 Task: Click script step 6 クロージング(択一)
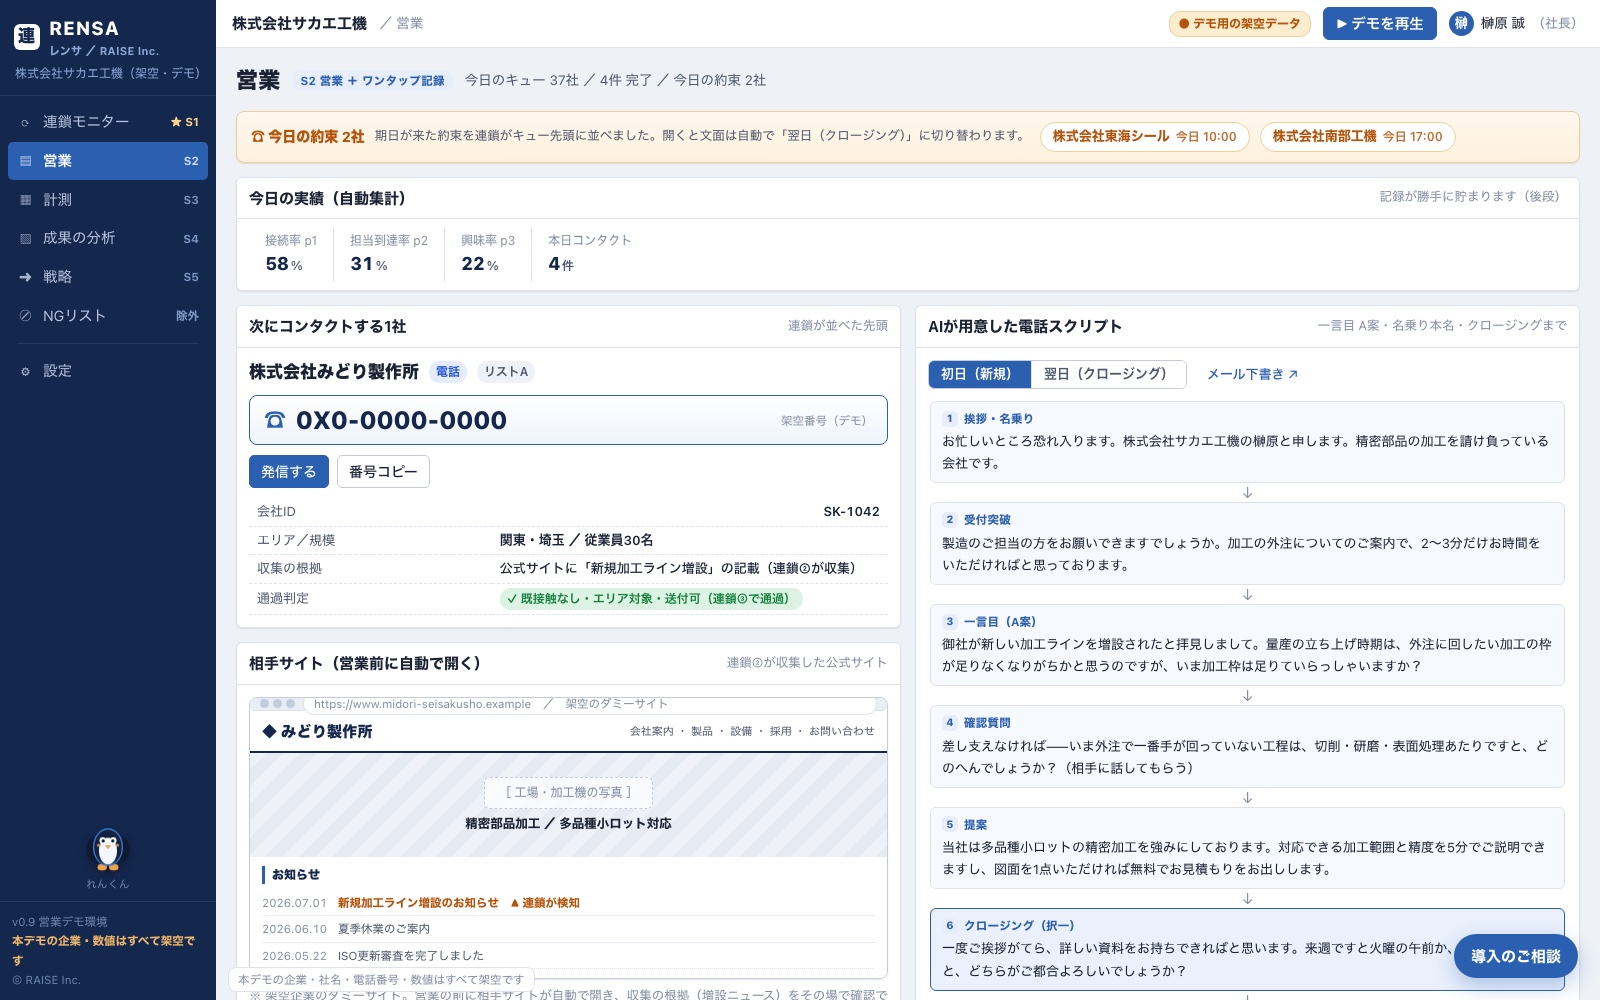[x=1247, y=949]
